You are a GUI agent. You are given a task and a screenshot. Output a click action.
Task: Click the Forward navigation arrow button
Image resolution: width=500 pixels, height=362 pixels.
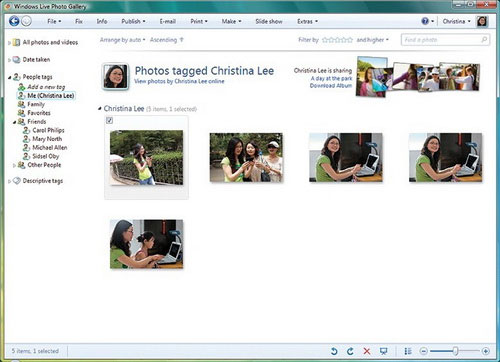(x=26, y=21)
